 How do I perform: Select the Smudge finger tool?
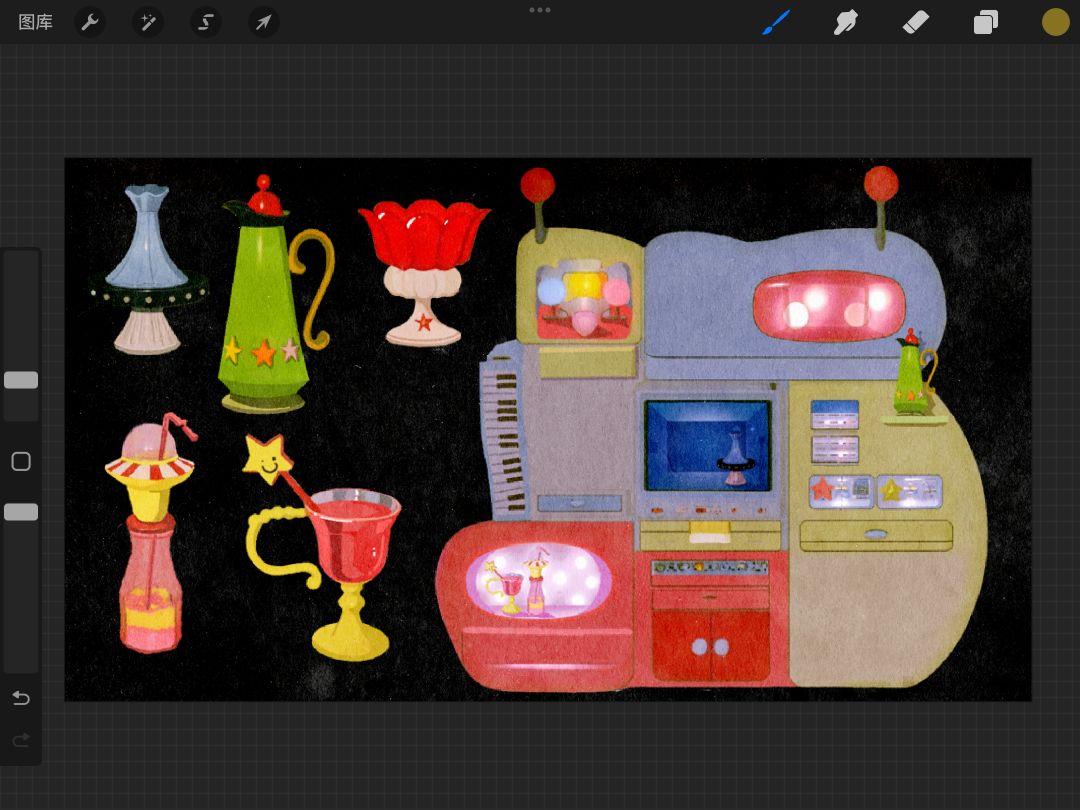pos(845,22)
